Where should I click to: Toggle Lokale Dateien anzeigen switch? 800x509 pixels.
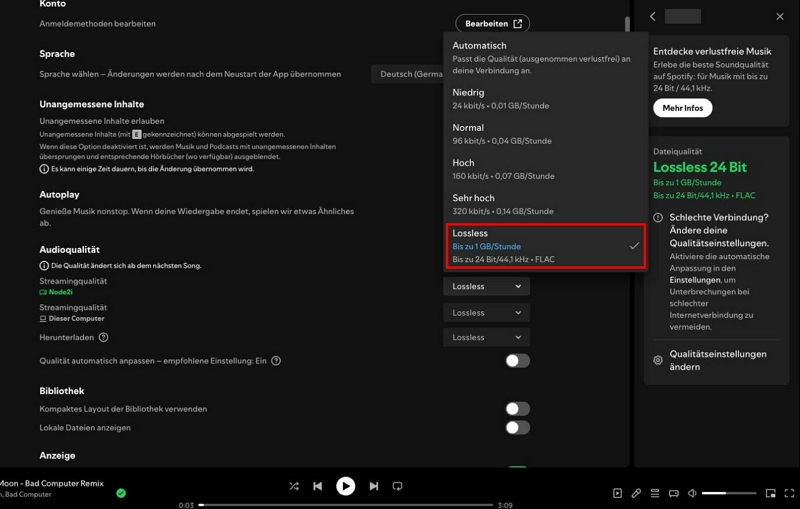tap(517, 427)
